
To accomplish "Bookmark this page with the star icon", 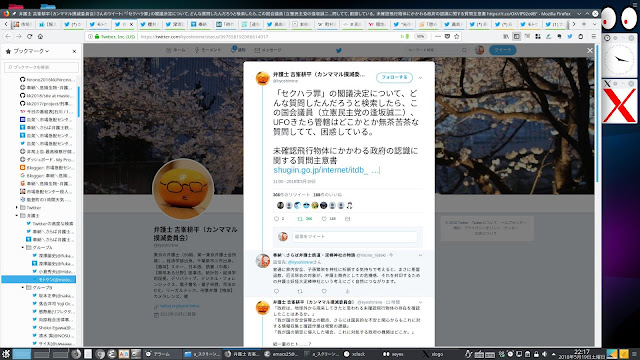I will (x=457, y=36).
